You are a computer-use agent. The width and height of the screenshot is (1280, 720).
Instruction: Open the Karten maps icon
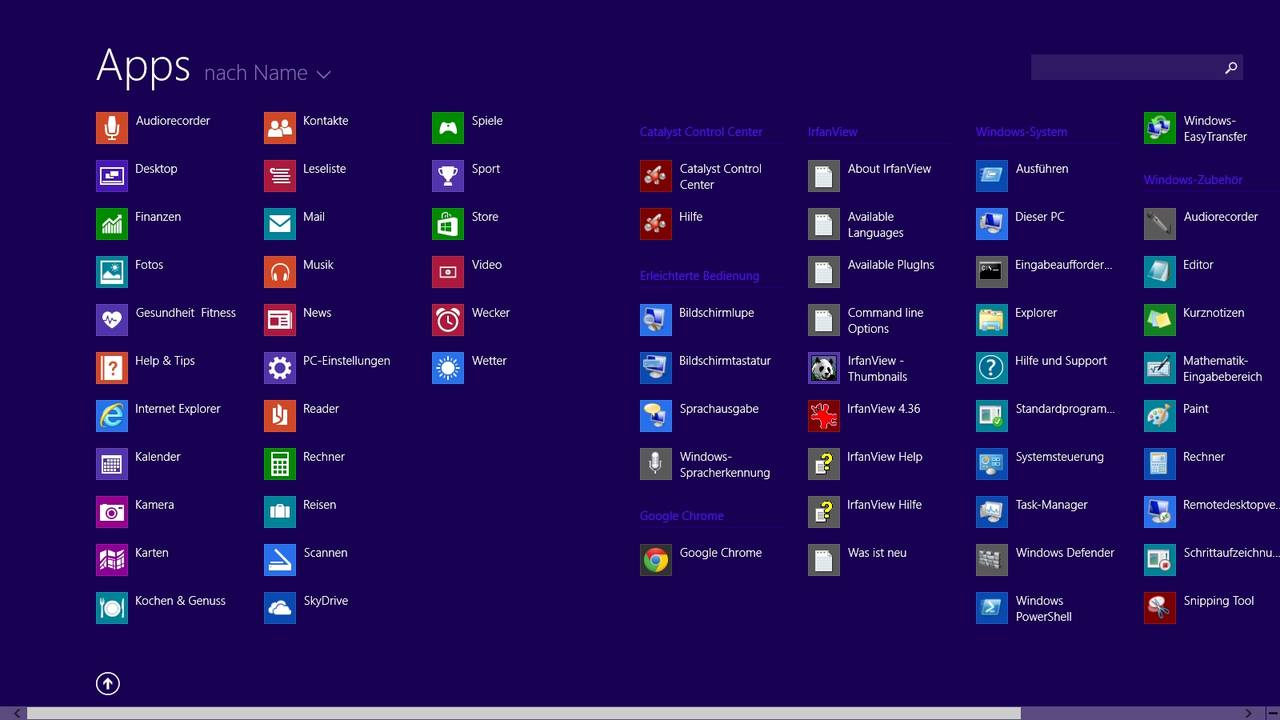112,560
